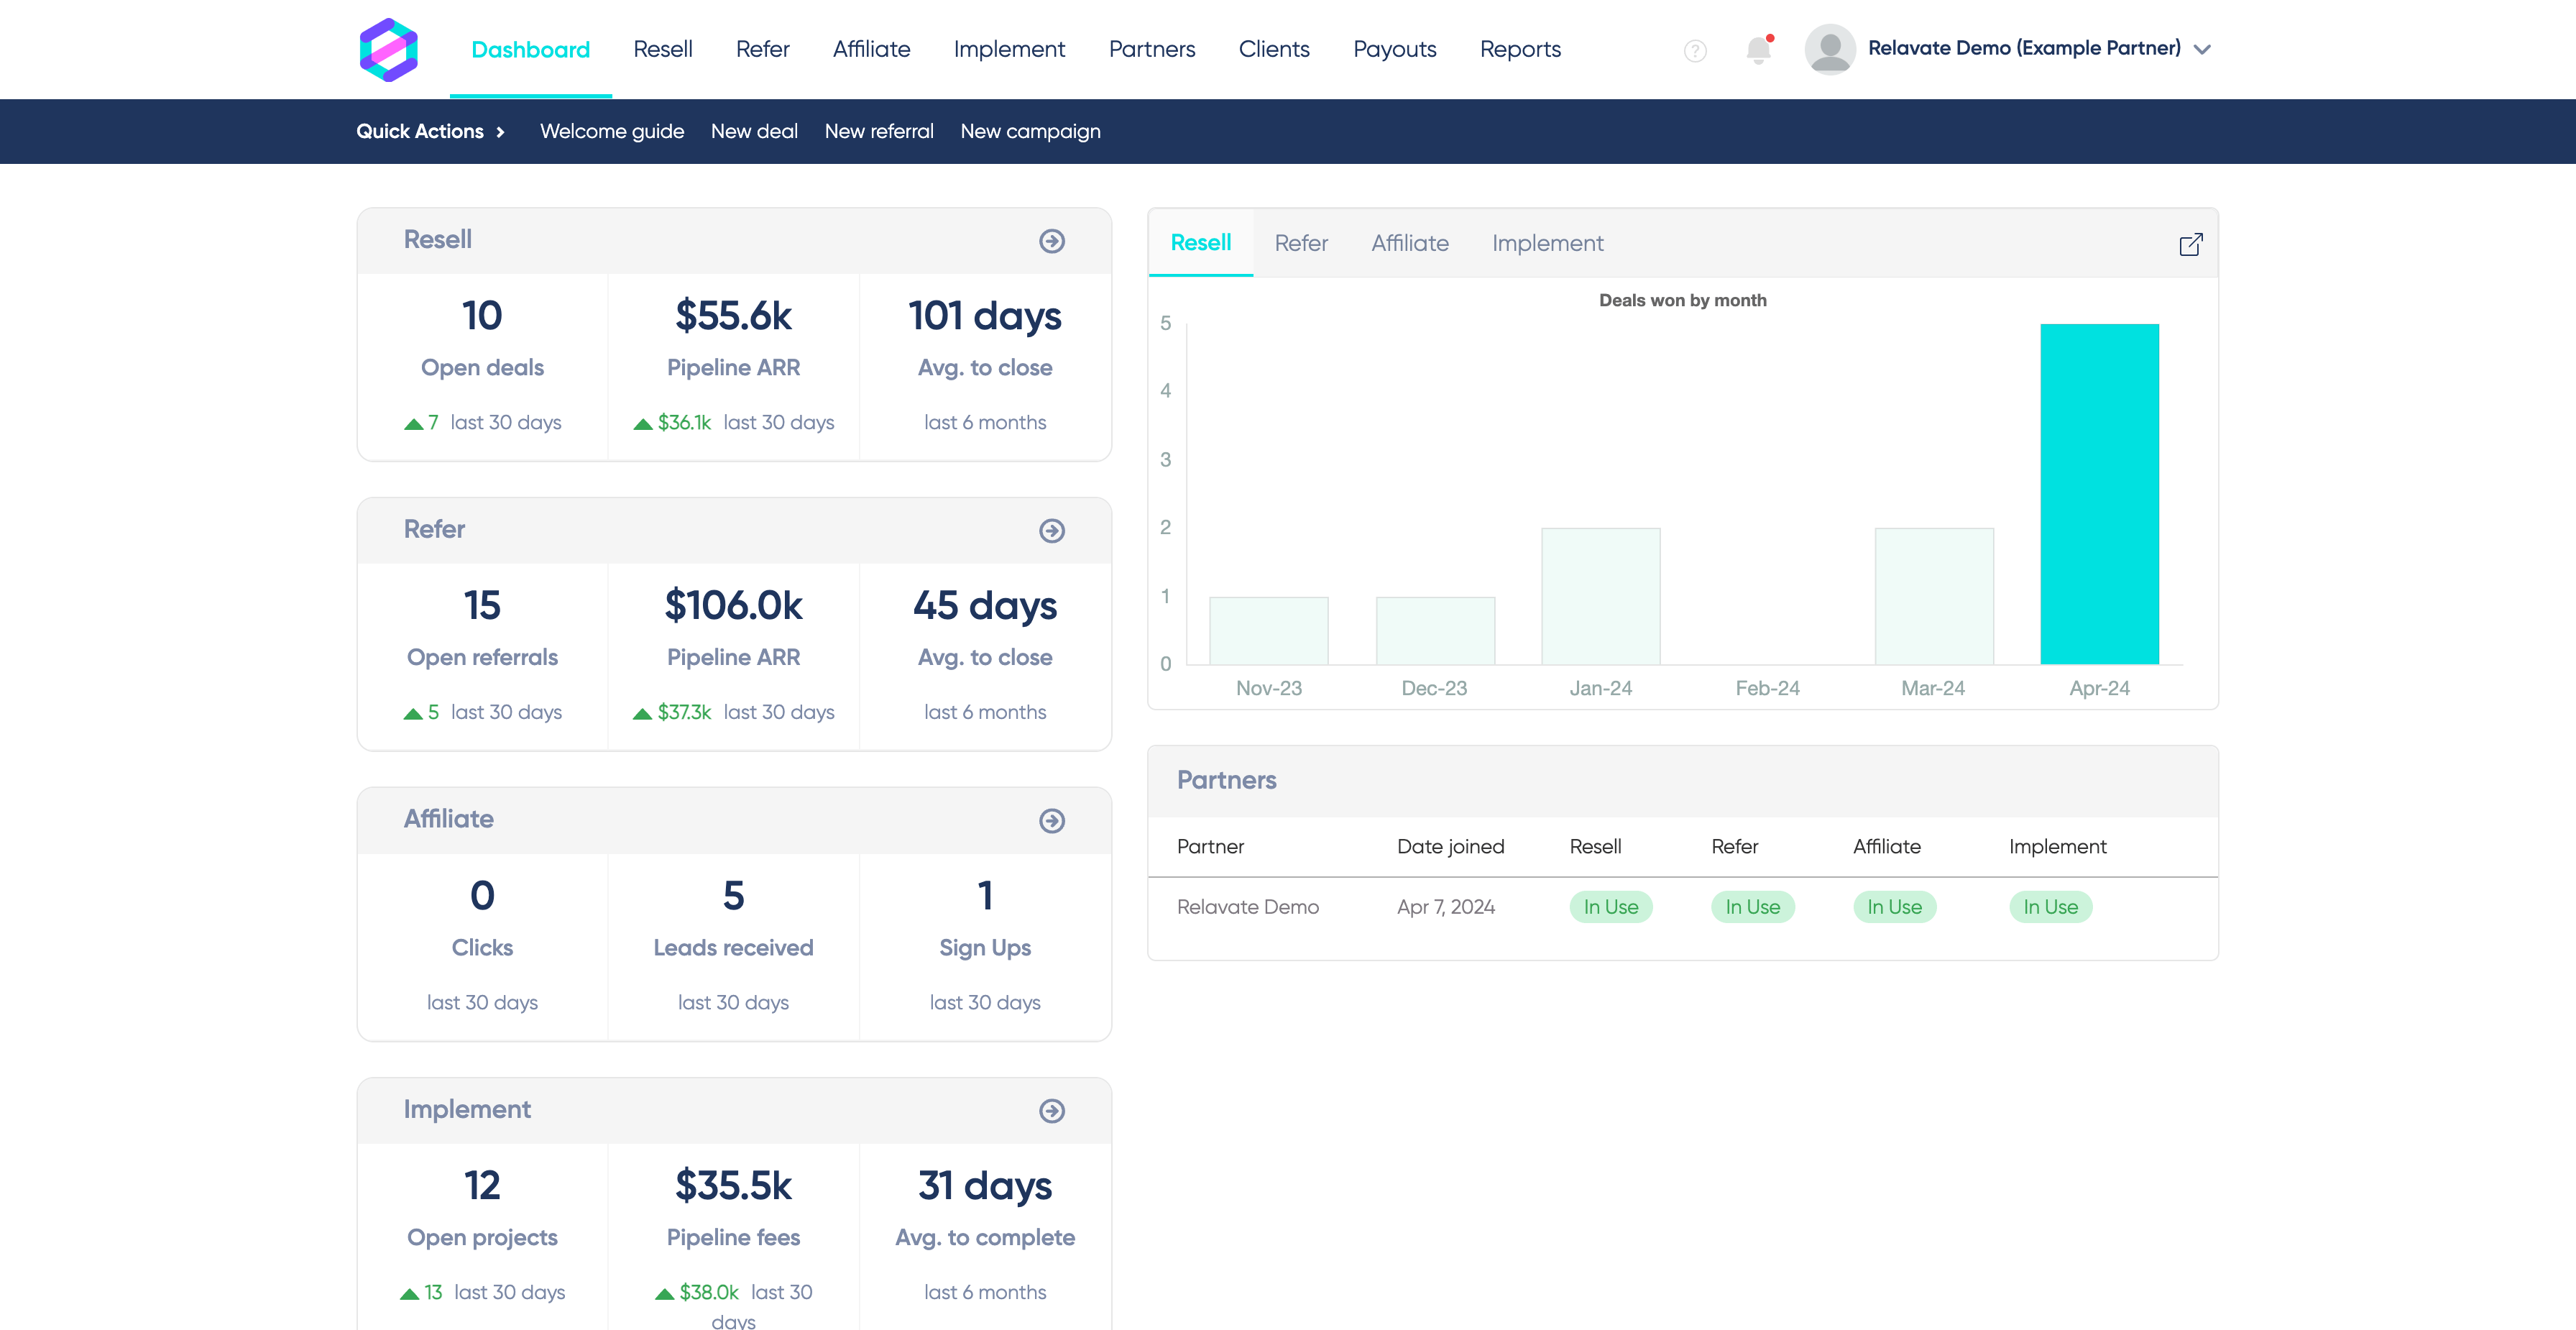Viewport: 2576px width, 1330px height.
Task: Start a New campaign quick action
Action: click(x=1030, y=131)
